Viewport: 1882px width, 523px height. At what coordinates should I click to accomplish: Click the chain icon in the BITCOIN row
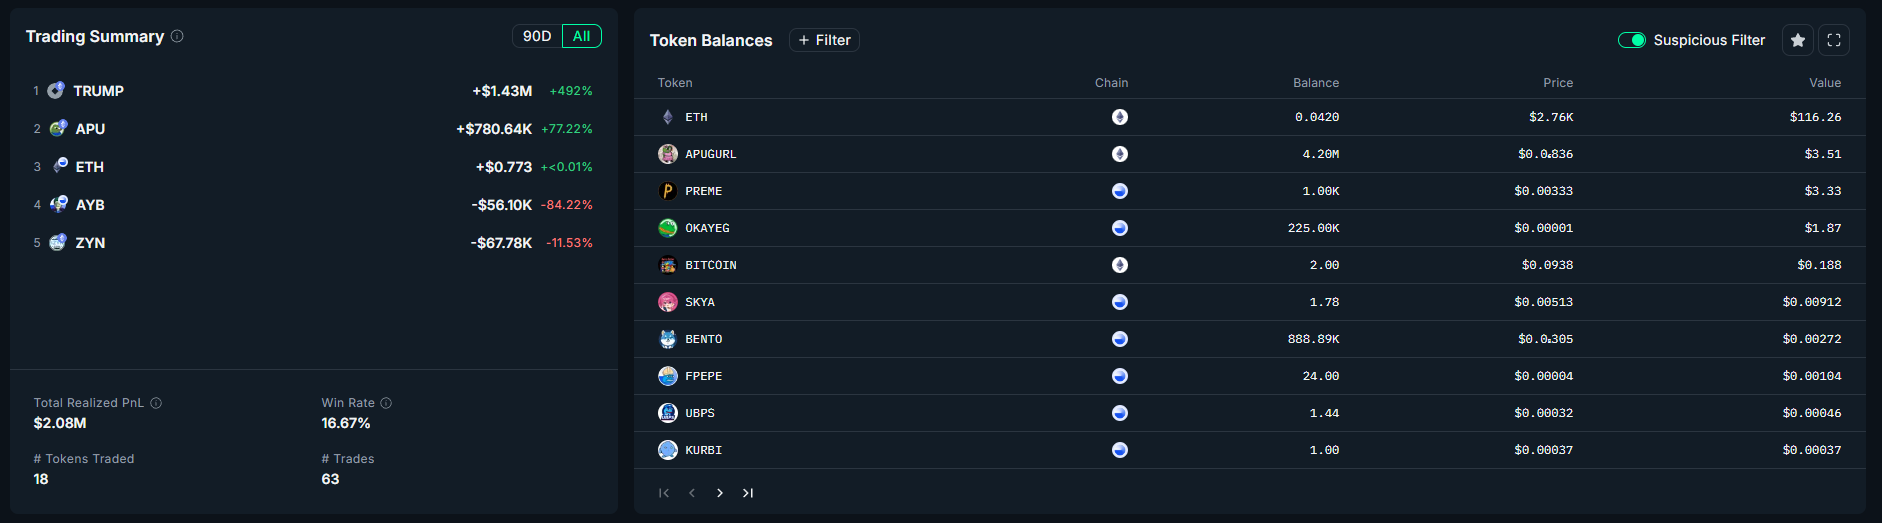[1120, 265]
